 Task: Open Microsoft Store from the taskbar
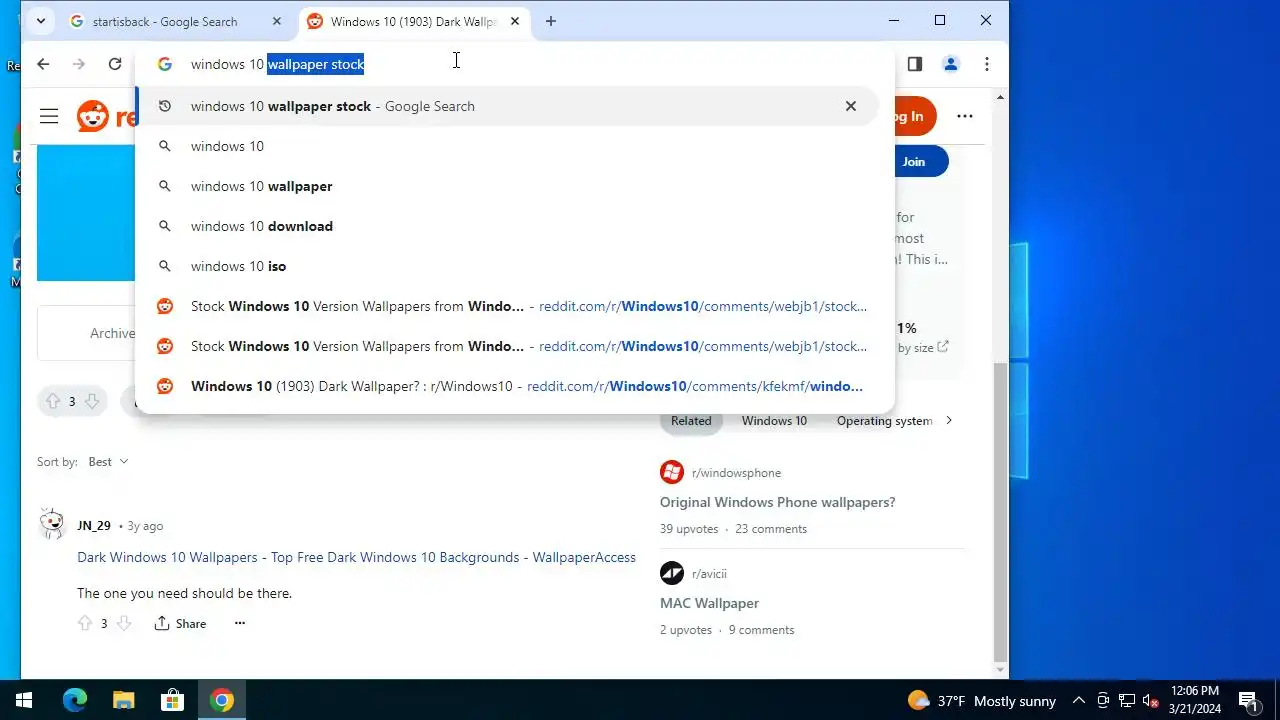tap(172, 700)
